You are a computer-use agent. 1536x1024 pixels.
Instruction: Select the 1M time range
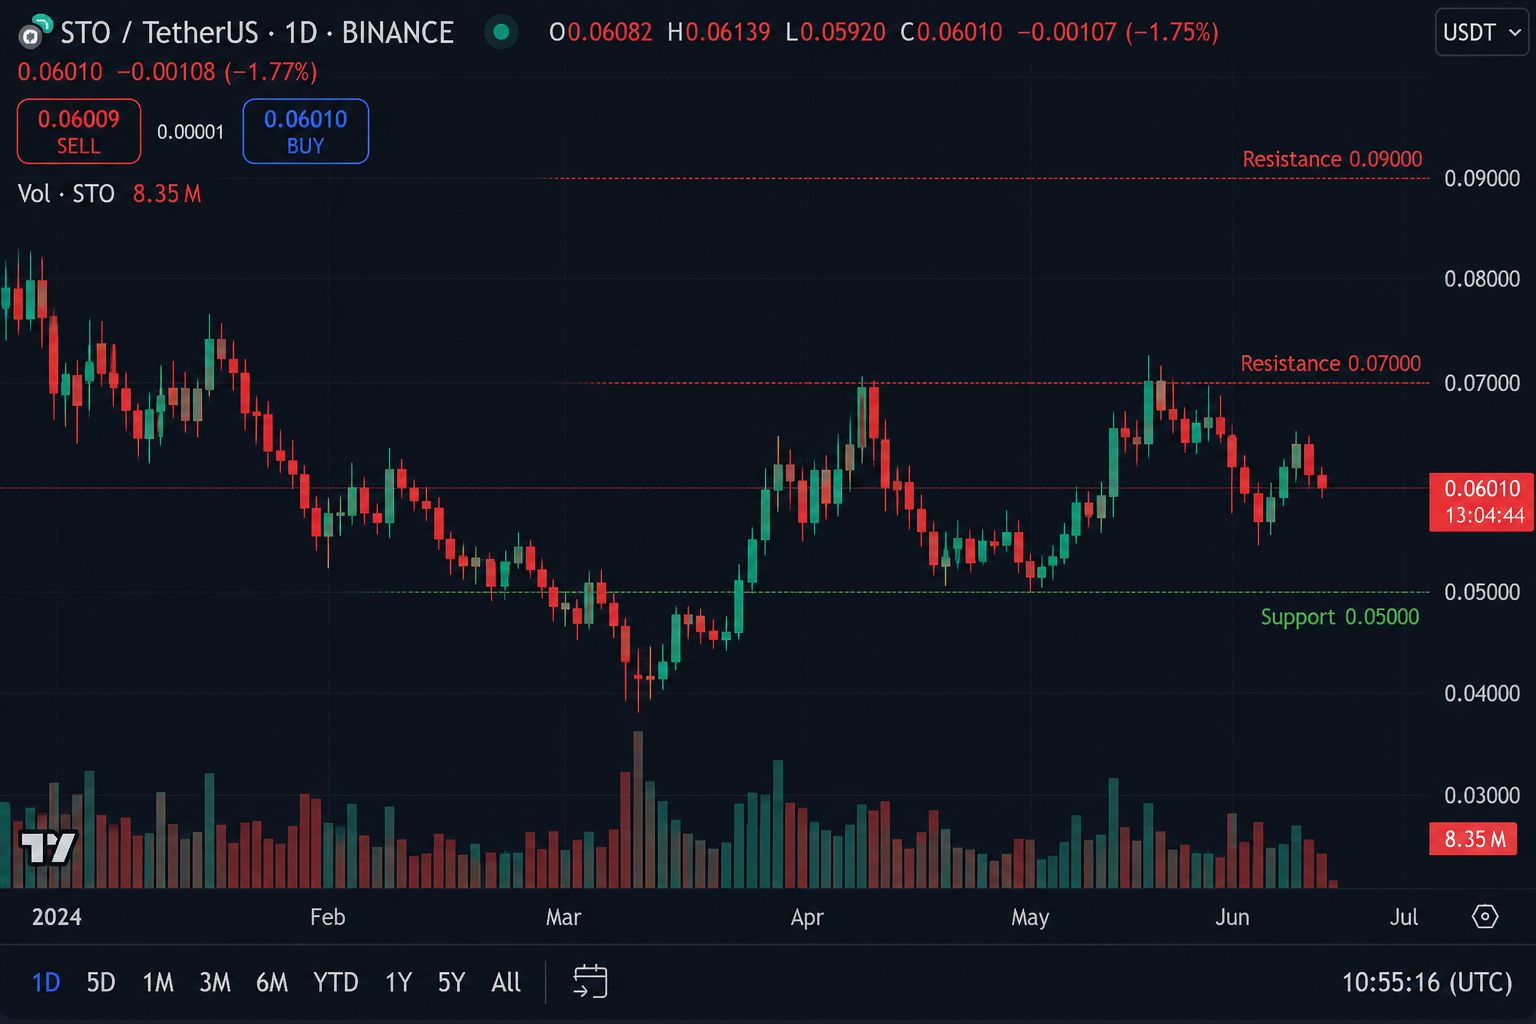coord(158,982)
